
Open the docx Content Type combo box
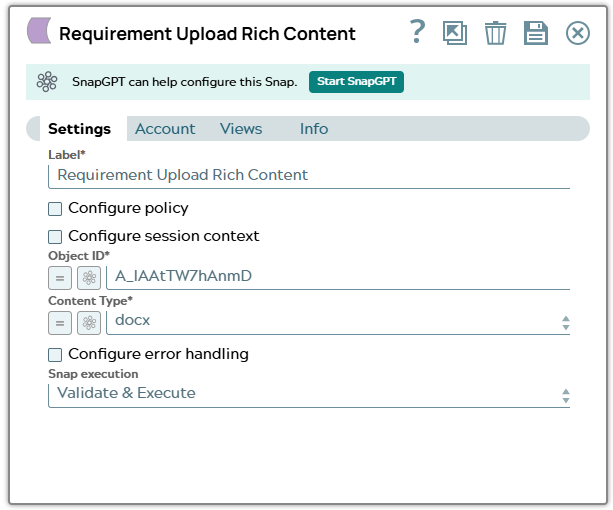coord(338,322)
